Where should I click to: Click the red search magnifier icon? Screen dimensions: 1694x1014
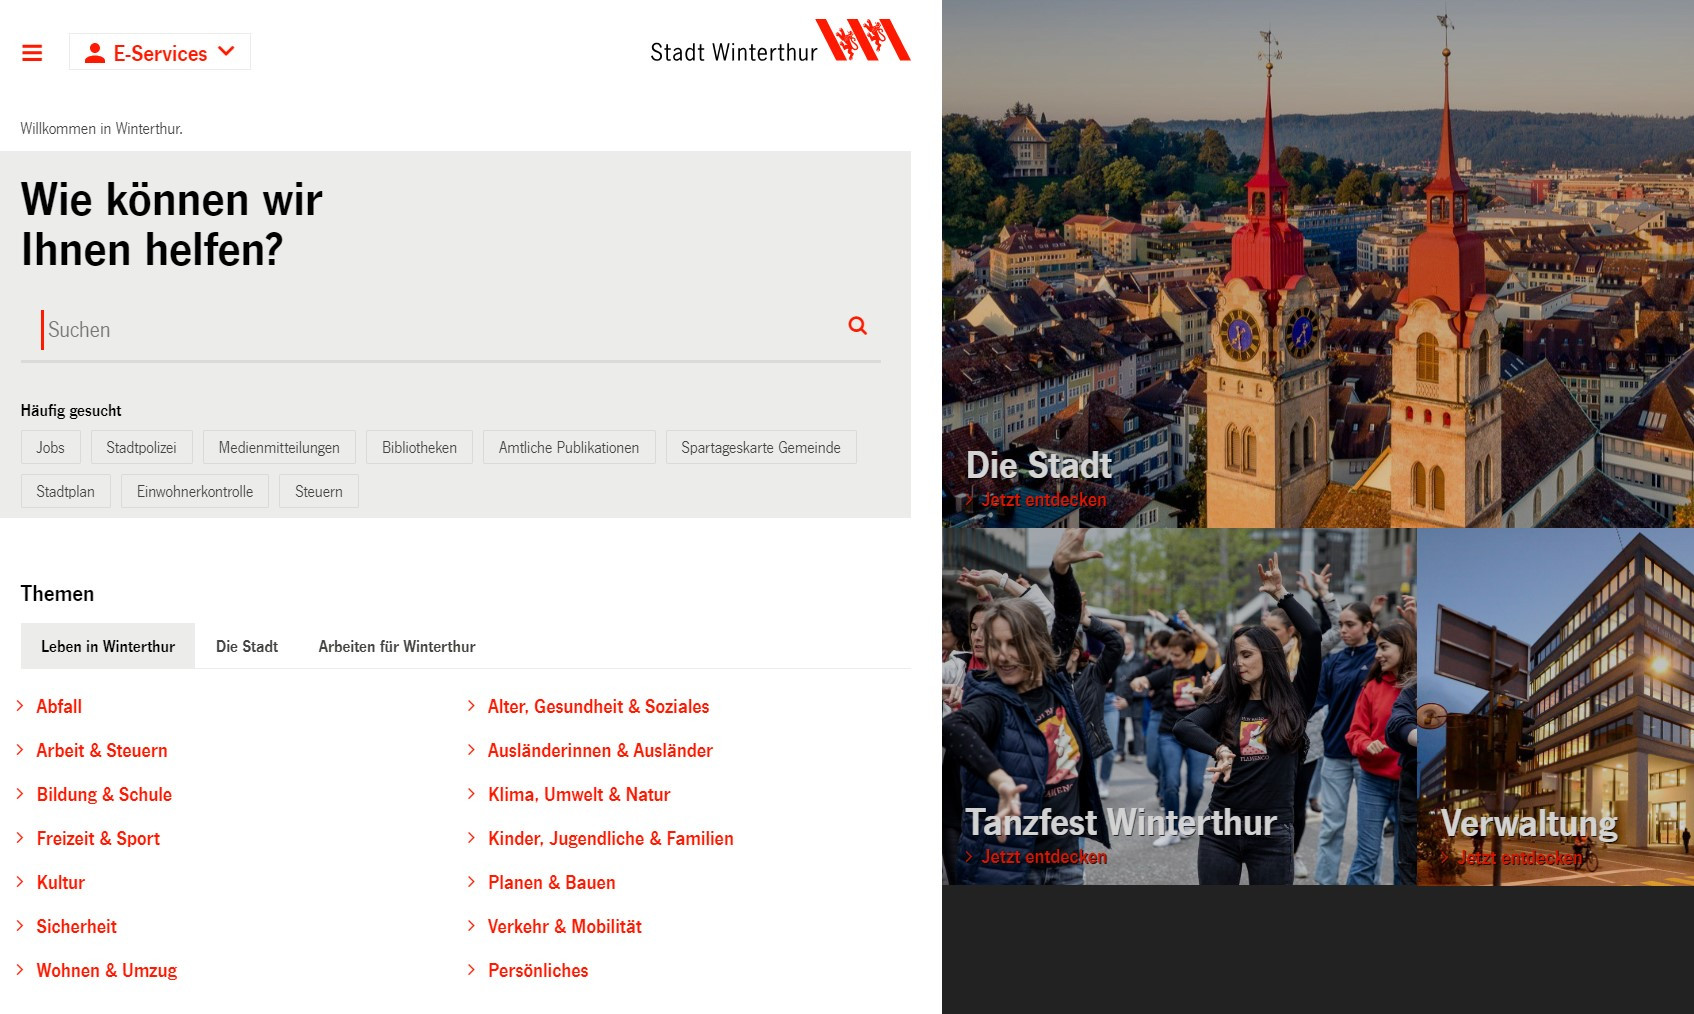coord(857,326)
